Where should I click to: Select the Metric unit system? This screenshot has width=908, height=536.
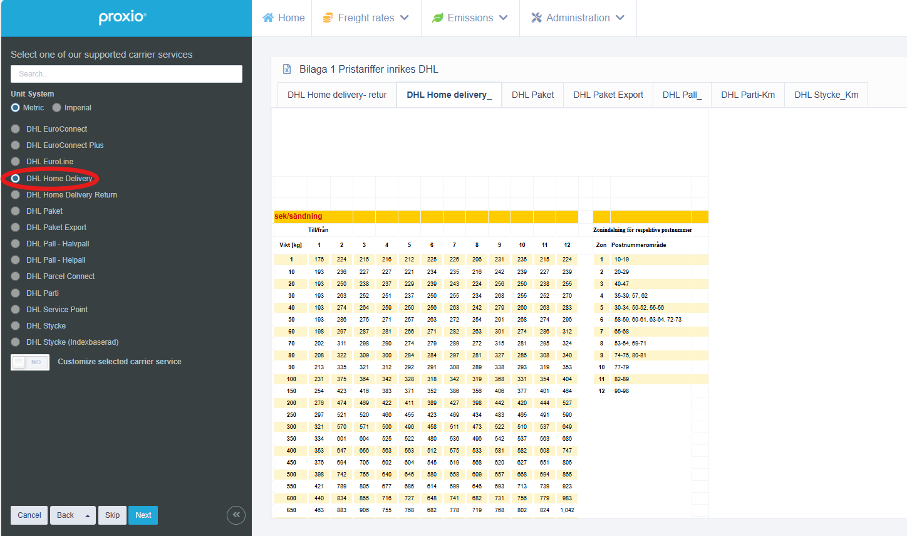point(15,108)
